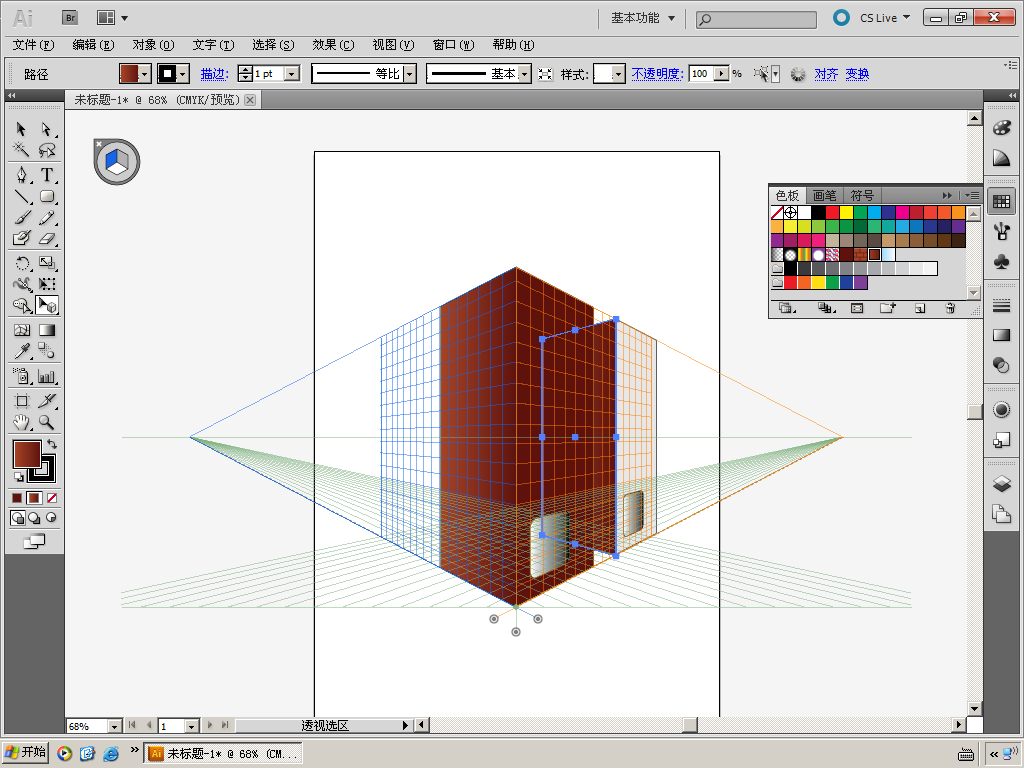Select the Perspective Selection tool
The width and height of the screenshot is (1024, 768).
pos(46,305)
